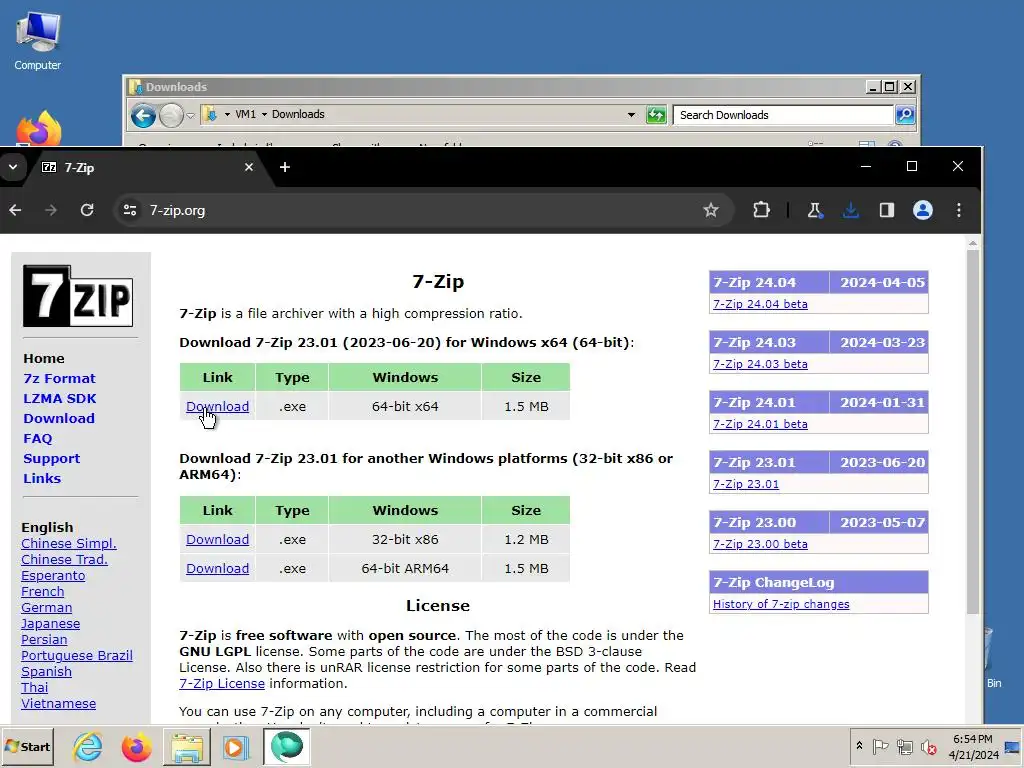Click Explorer search magnifier button
Image resolution: width=1024 pixels, height=768 pixels.
[905, 115]
